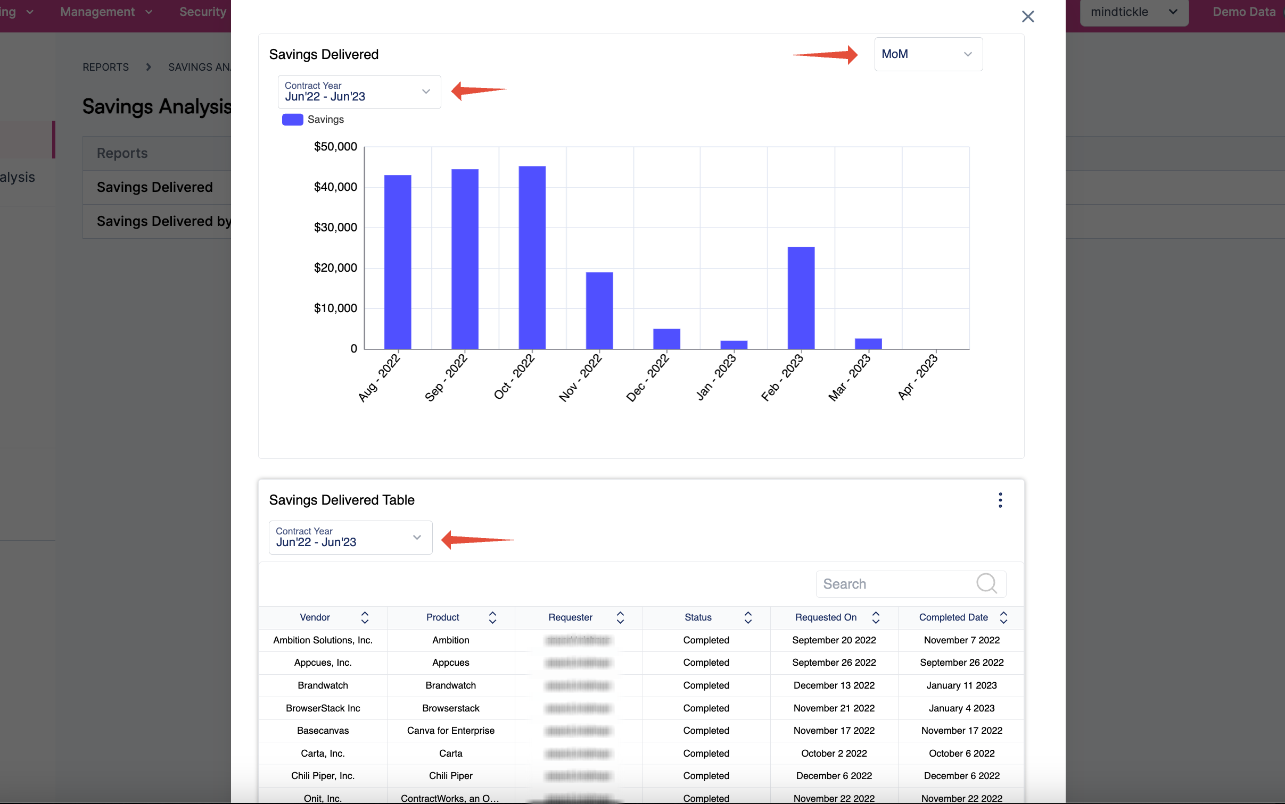Select the Oct - 2022 bar in the chart
Screen dimensions: 1285x804
532,257
